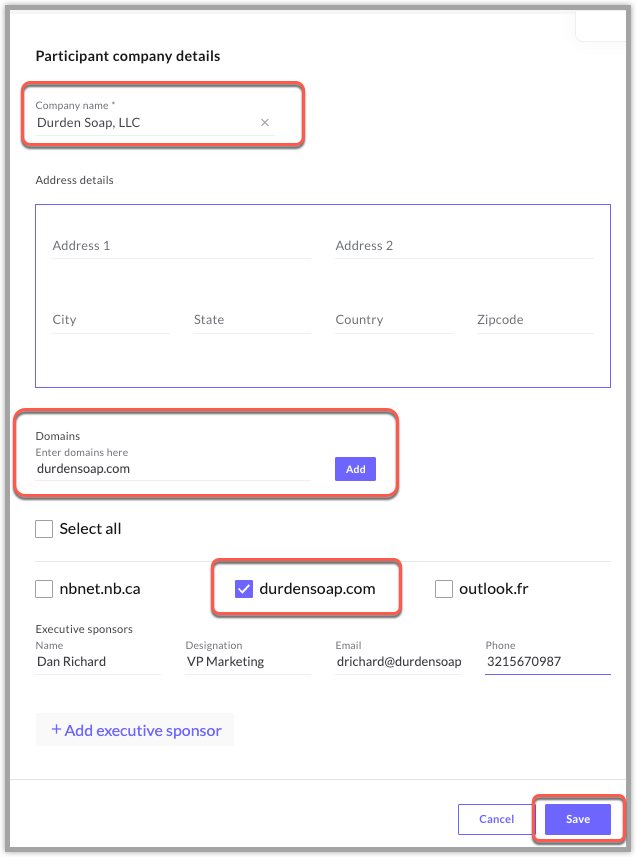Edit the sponsor Email field
This screenshot has height=857, width=636.
coord(398,662)
